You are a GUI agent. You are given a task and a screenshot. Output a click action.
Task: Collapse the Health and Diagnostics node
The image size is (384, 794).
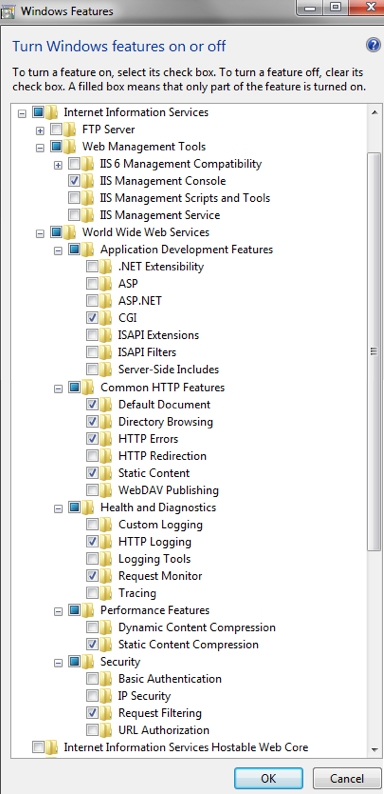pos(58,508)
